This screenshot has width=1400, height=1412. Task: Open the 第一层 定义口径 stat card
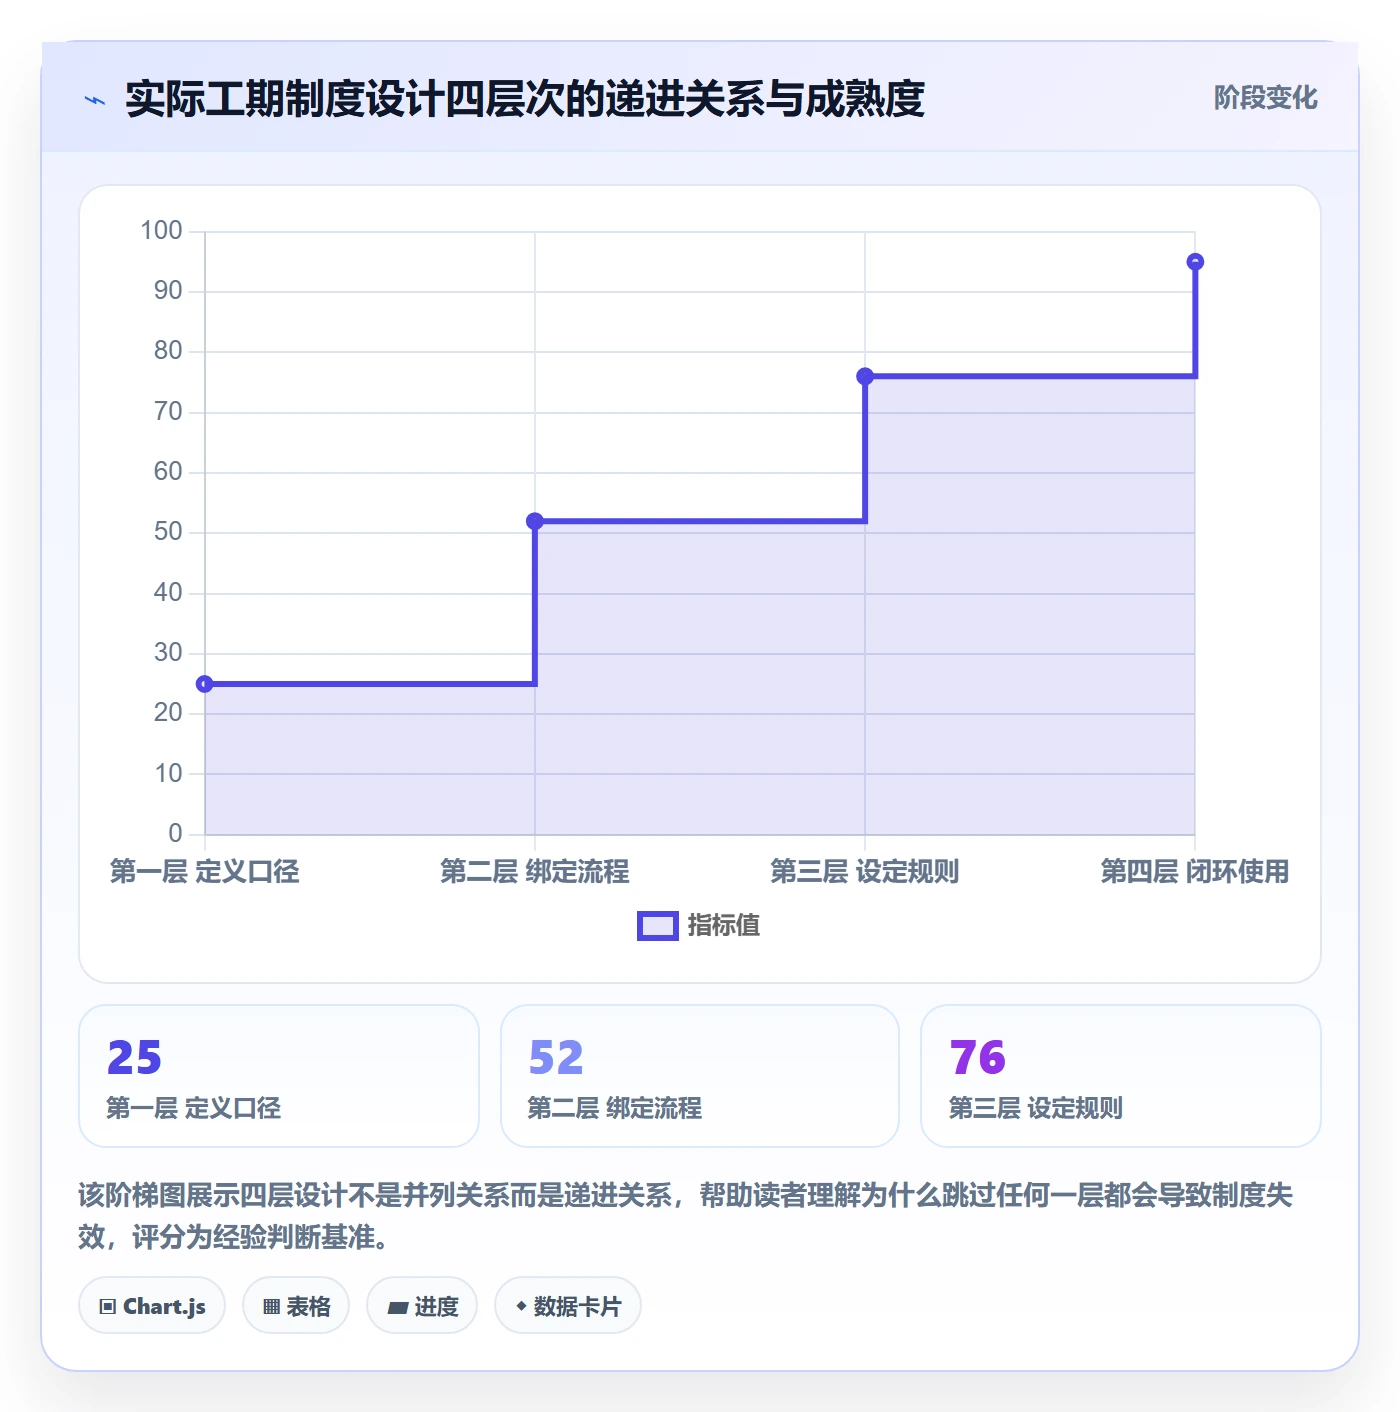click(x=279, y=1076)
